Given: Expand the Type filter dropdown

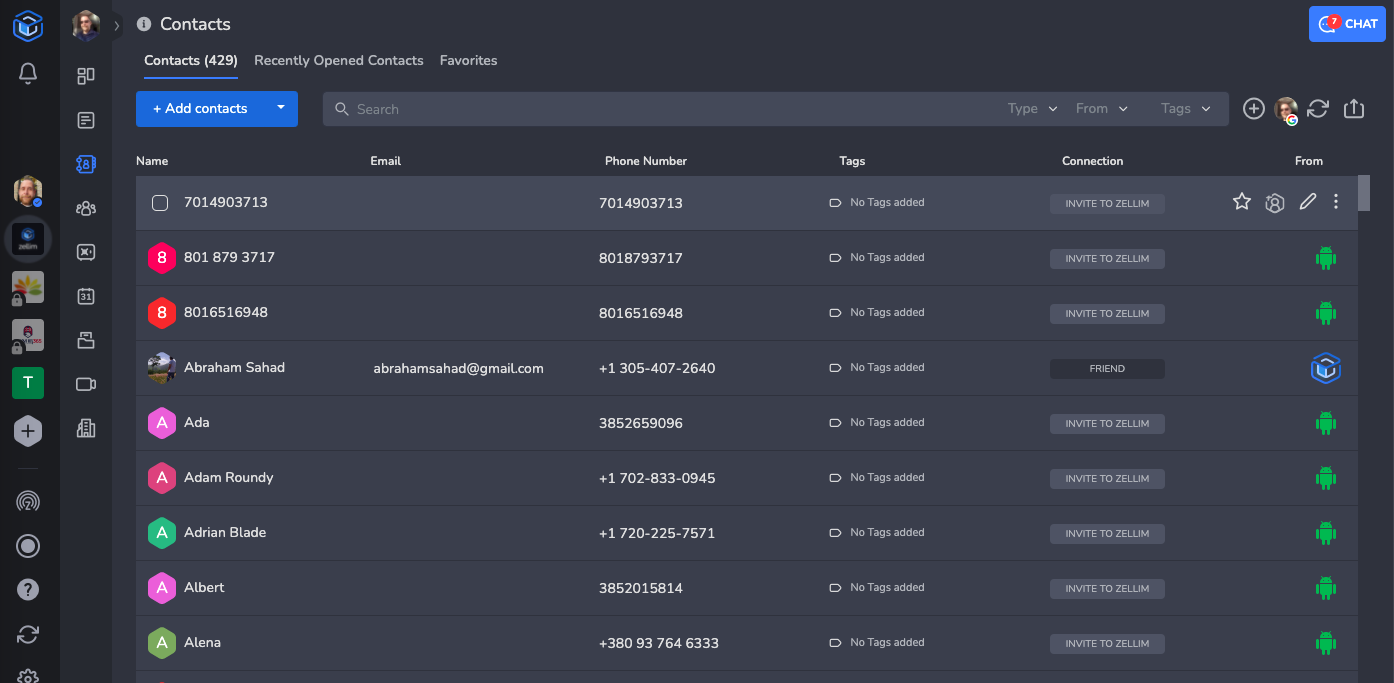Looking at the screenshot, I should pyautogui.click(x=1032, y=109).
